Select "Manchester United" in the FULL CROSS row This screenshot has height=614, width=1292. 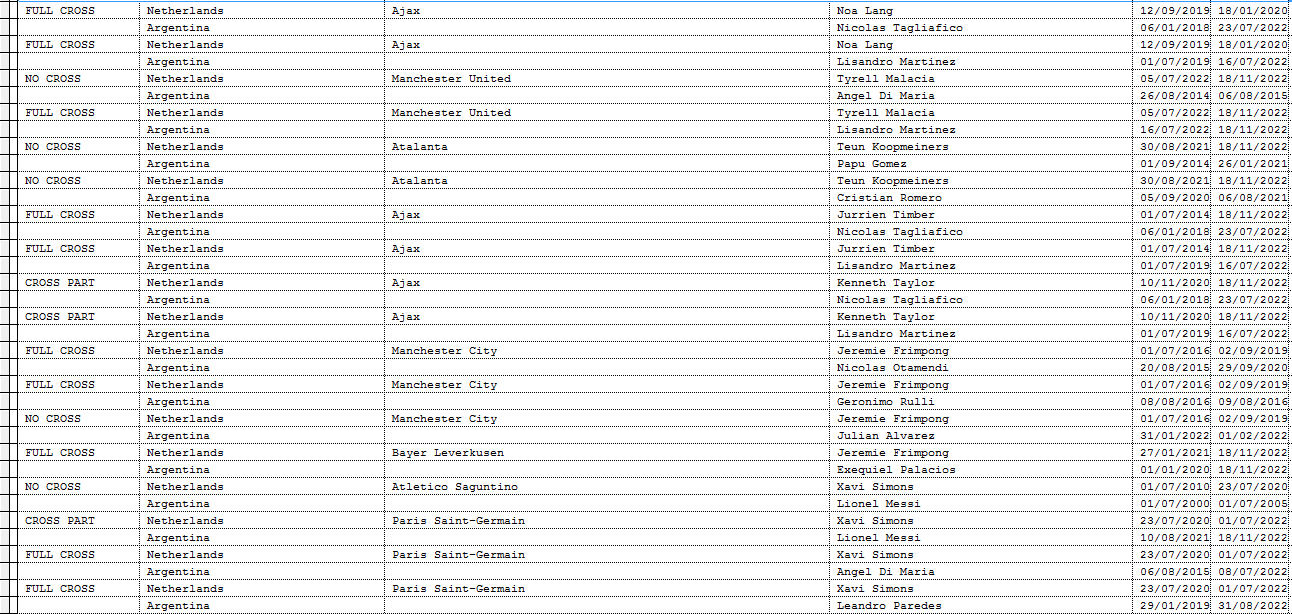[x=451, y=113]
